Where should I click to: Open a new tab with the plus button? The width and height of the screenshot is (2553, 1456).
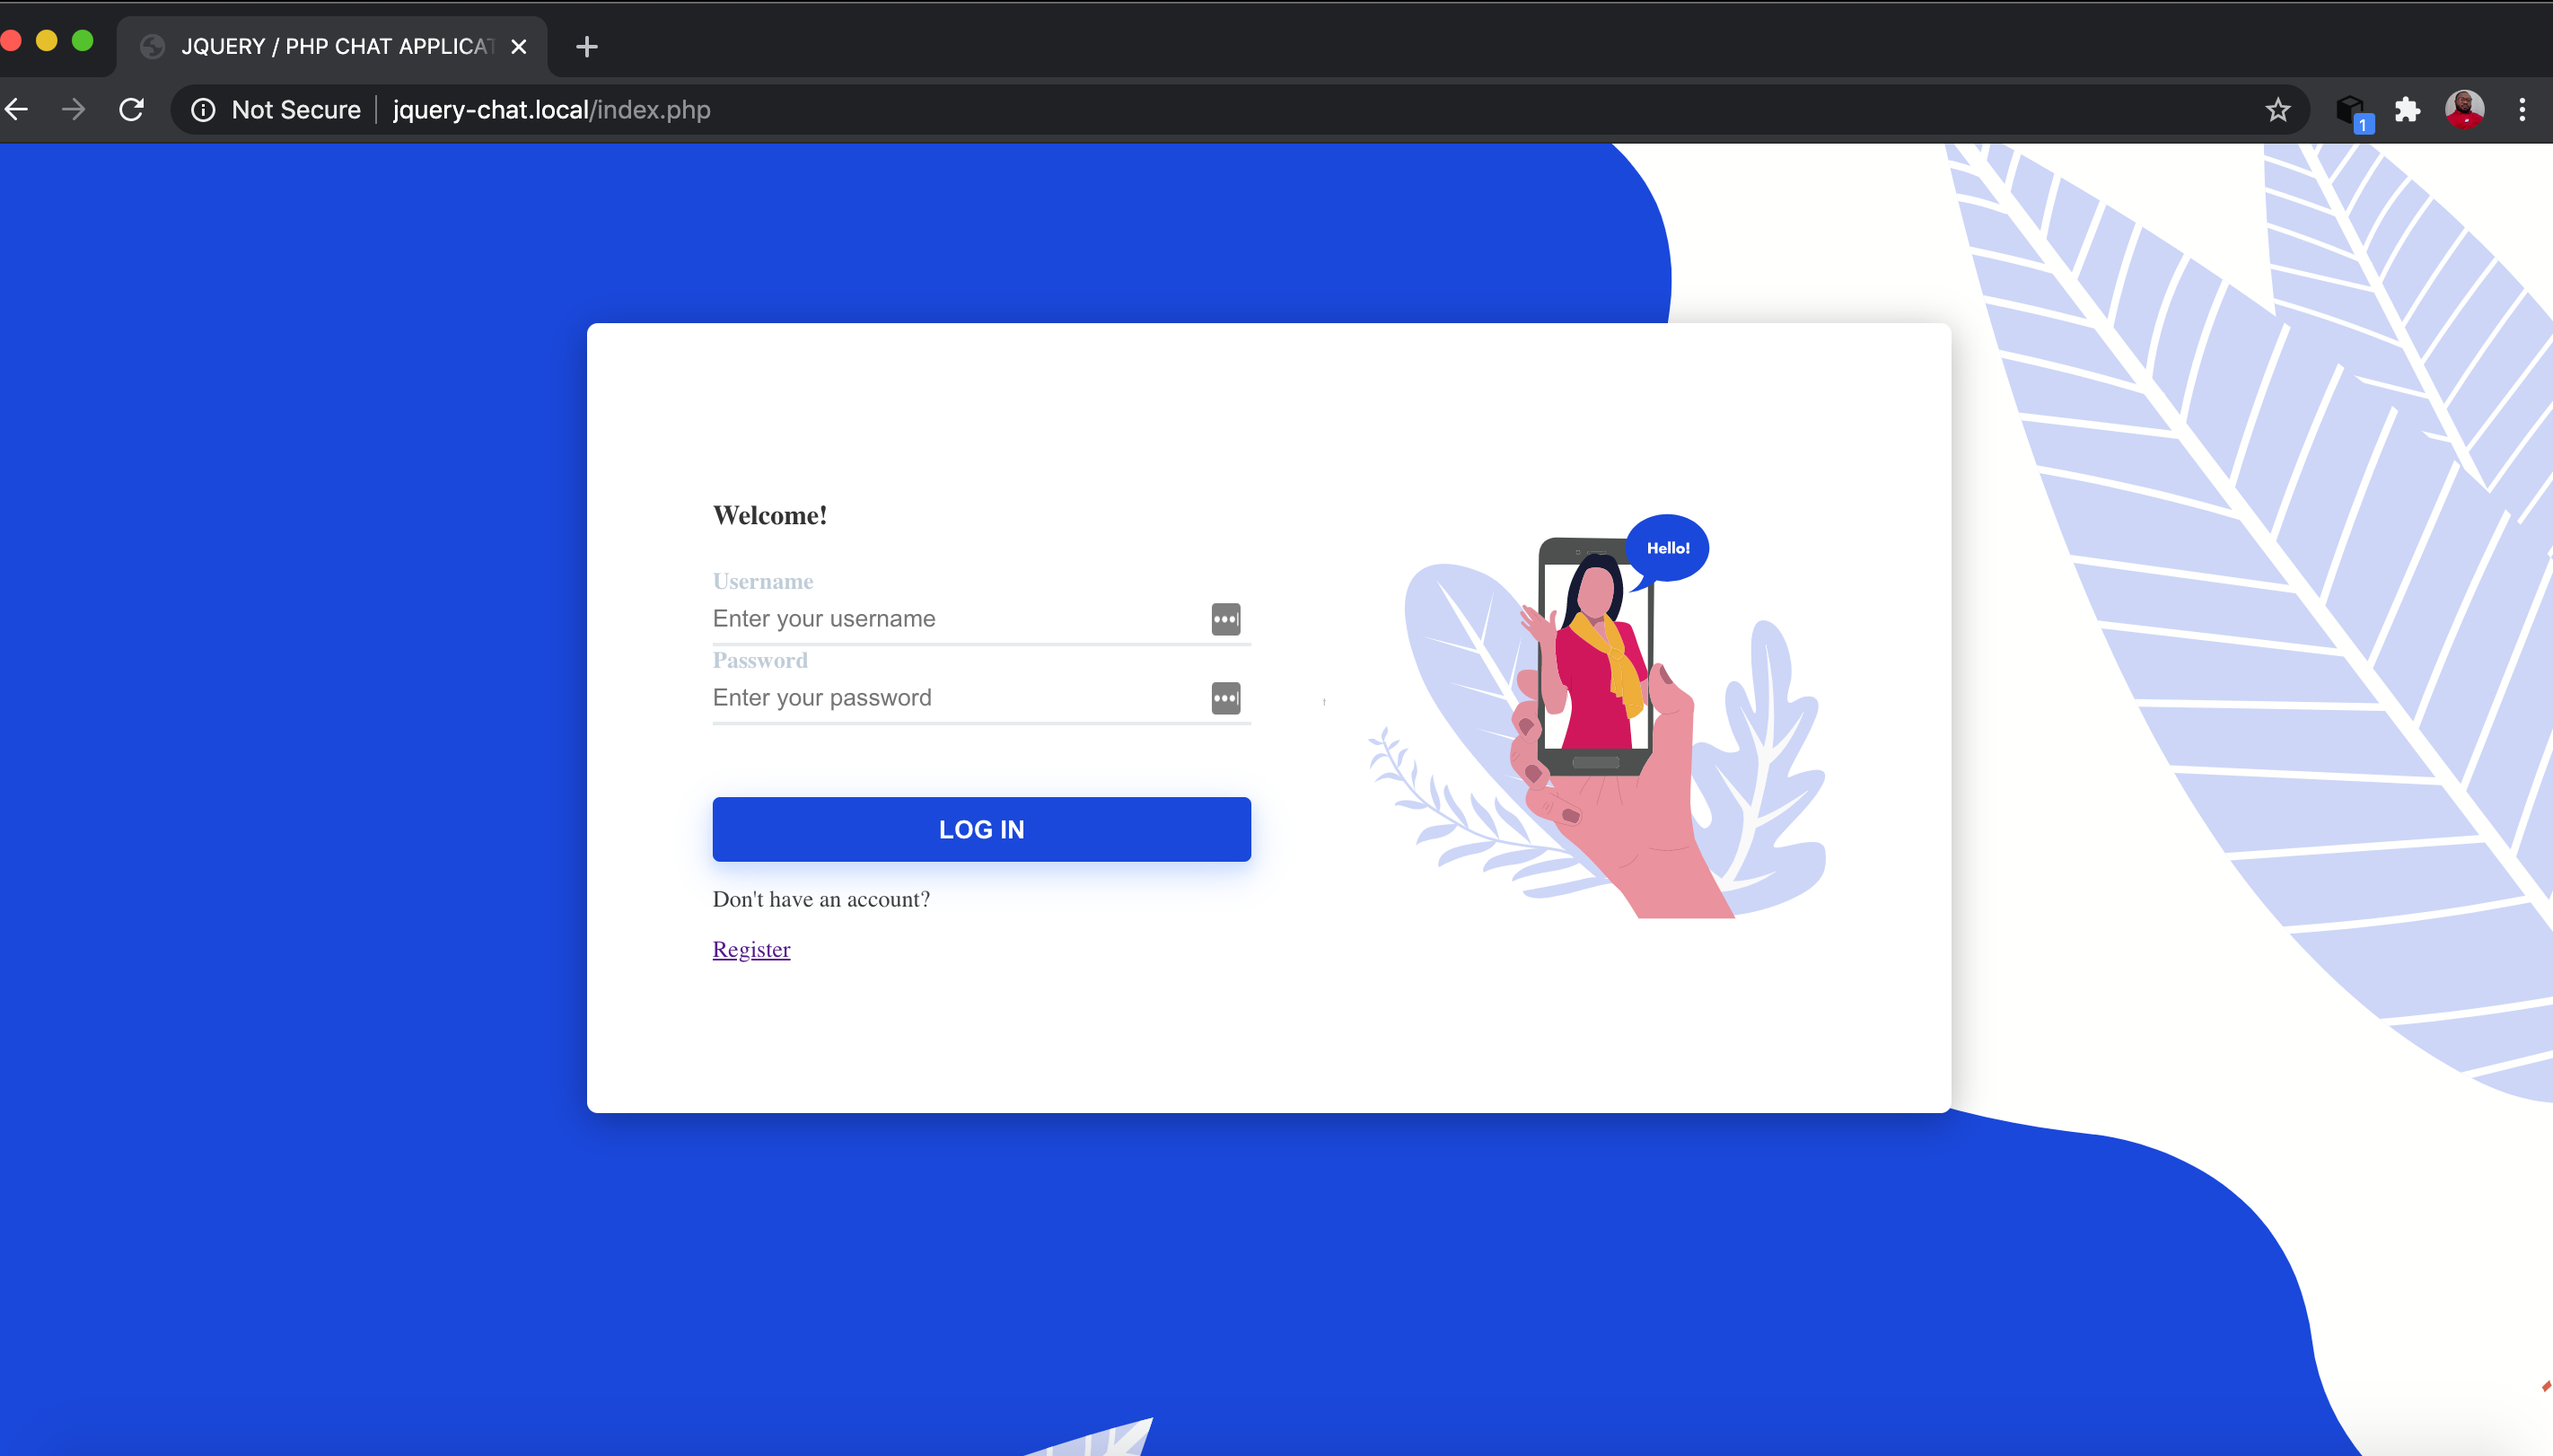pos(587,47)
